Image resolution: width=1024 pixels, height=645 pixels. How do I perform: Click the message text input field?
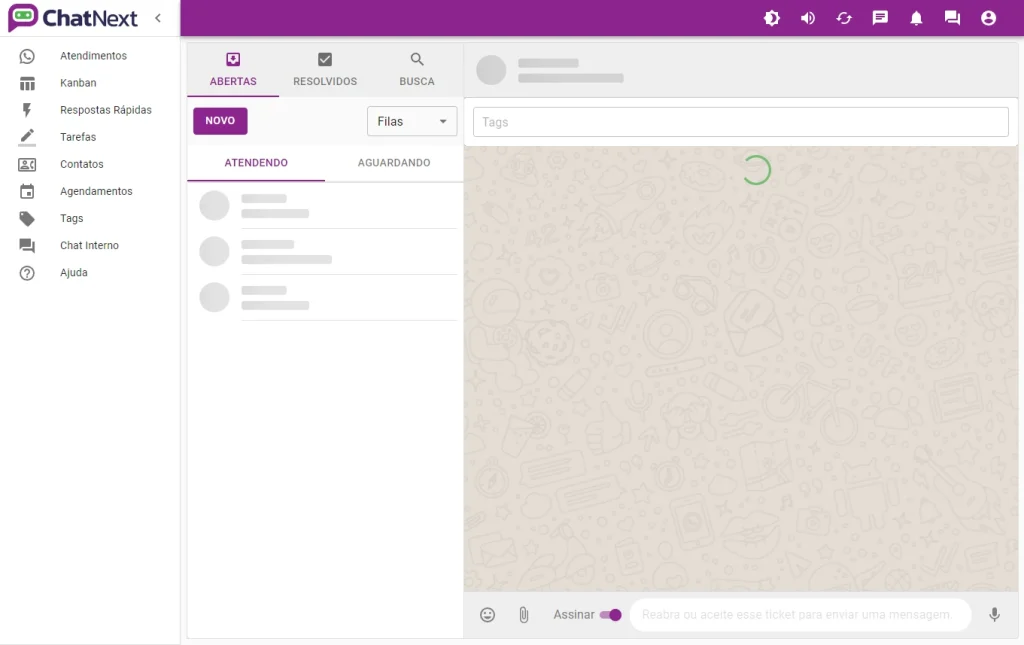click(801, 615)
